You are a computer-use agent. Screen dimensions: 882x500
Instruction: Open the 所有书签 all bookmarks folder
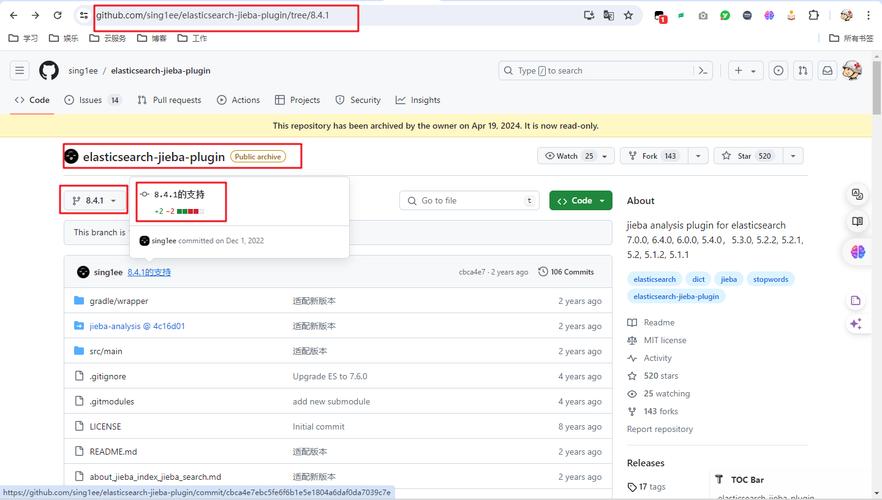tap(851, 38)
